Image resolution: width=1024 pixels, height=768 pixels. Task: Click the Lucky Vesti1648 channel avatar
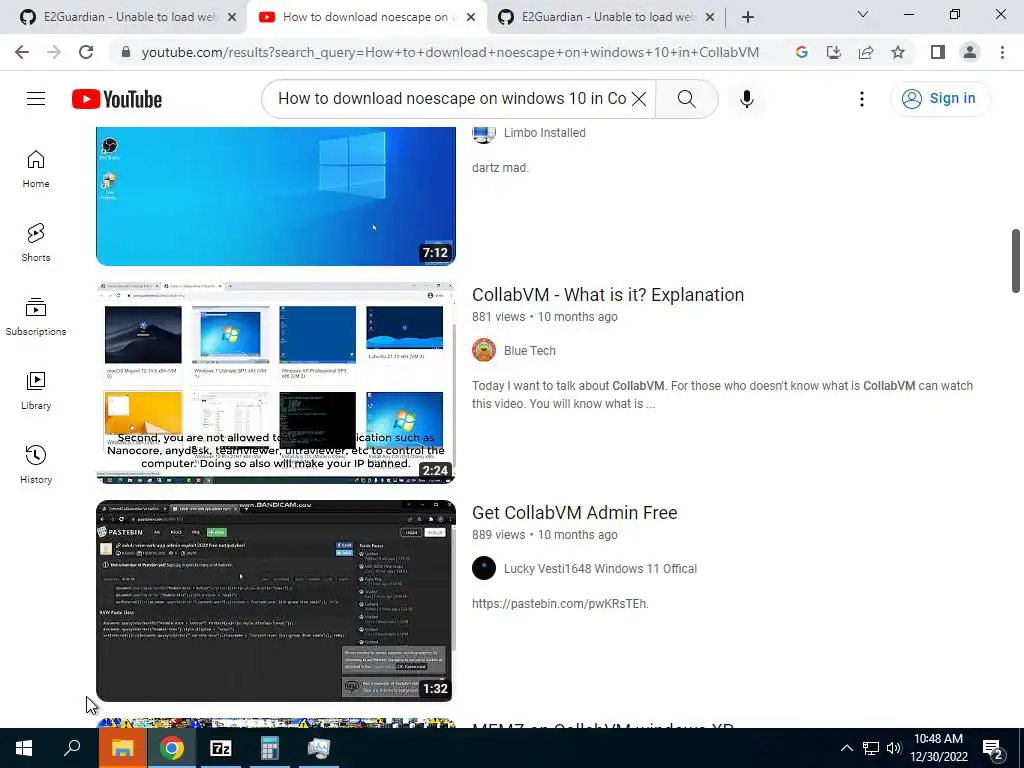pos(484,568)
